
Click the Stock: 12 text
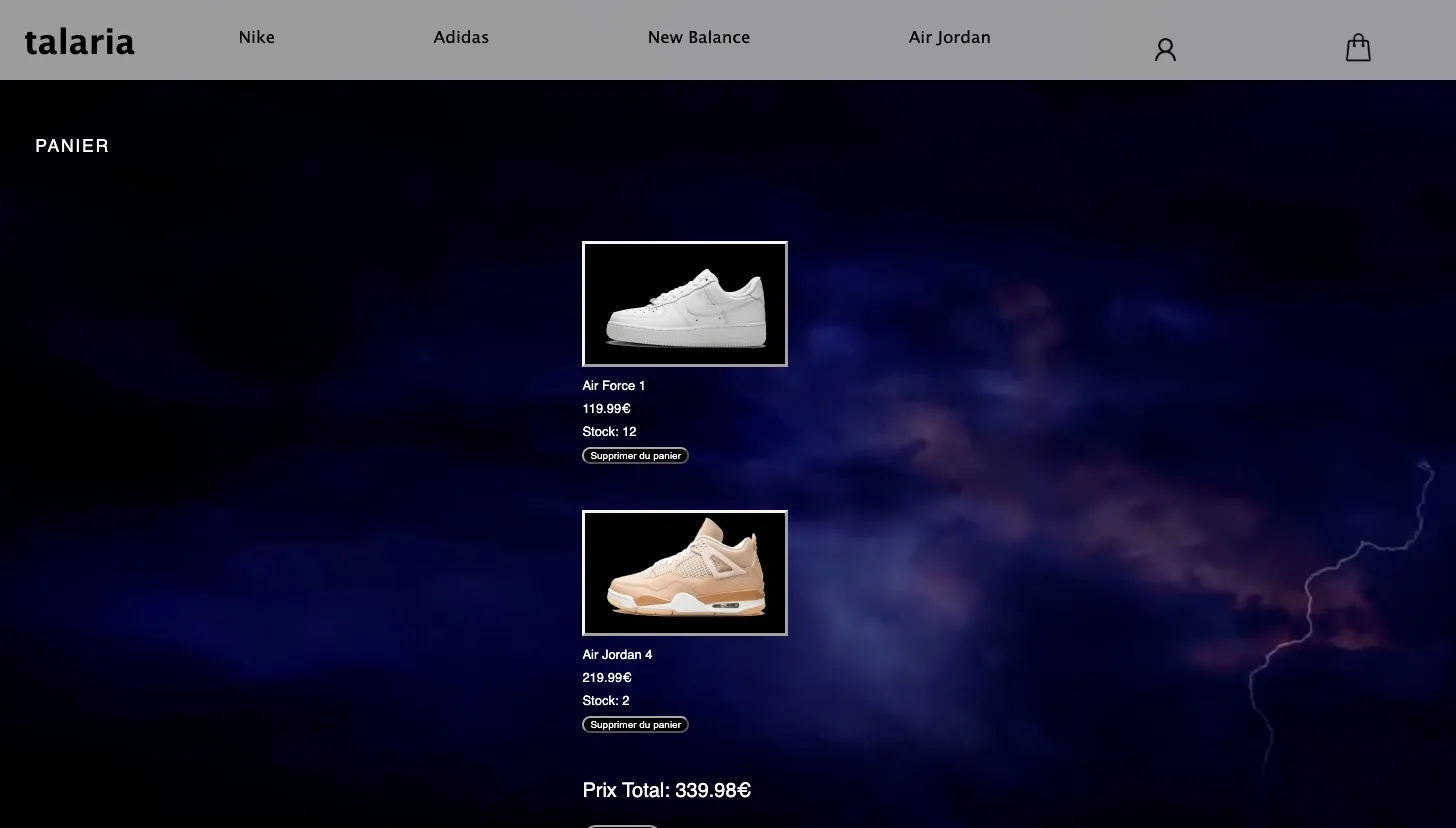click(609, 432)
